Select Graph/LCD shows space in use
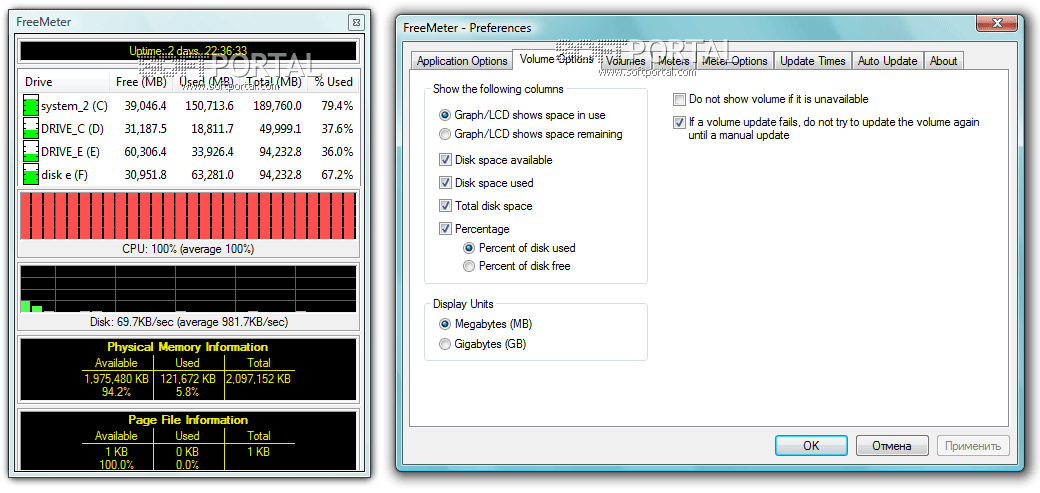Image resolution: width=1040 pixels, height=493 pixels. click(x=444, y=115)
